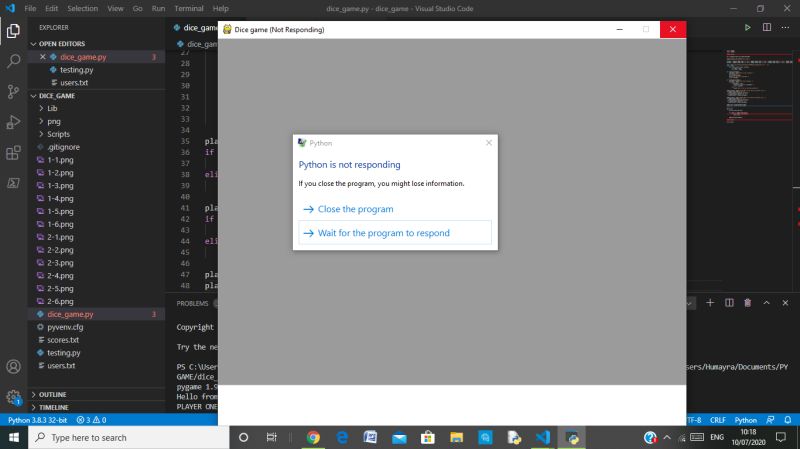Open the View menu

click(115, 8)
